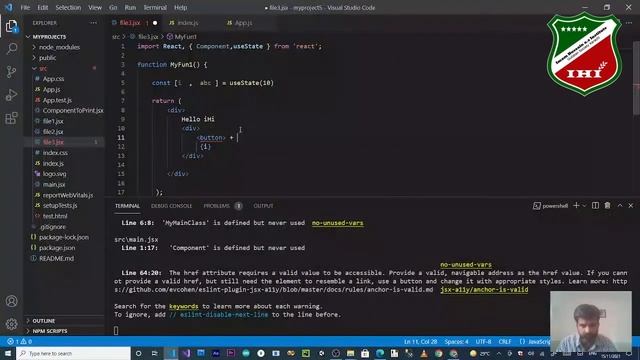Open the View menu

[95, 7]
